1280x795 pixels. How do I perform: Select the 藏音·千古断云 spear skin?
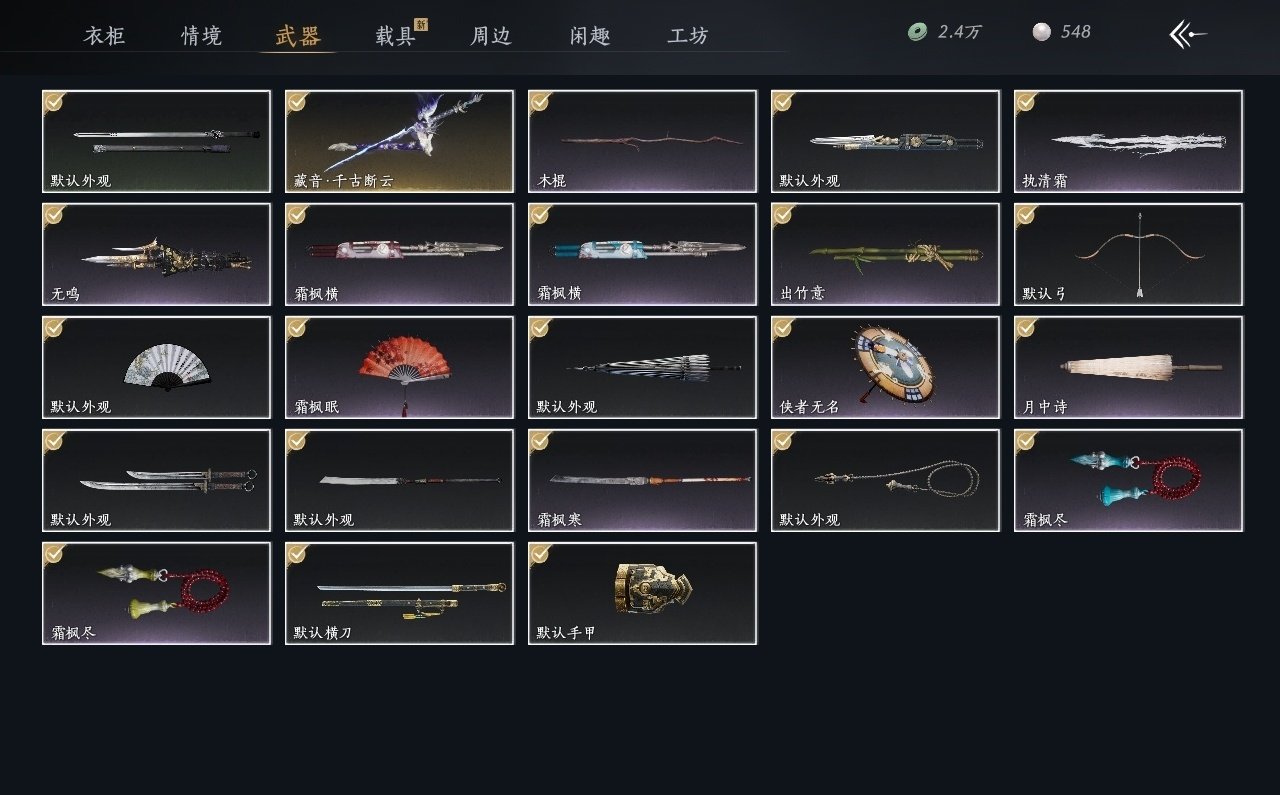399,141
